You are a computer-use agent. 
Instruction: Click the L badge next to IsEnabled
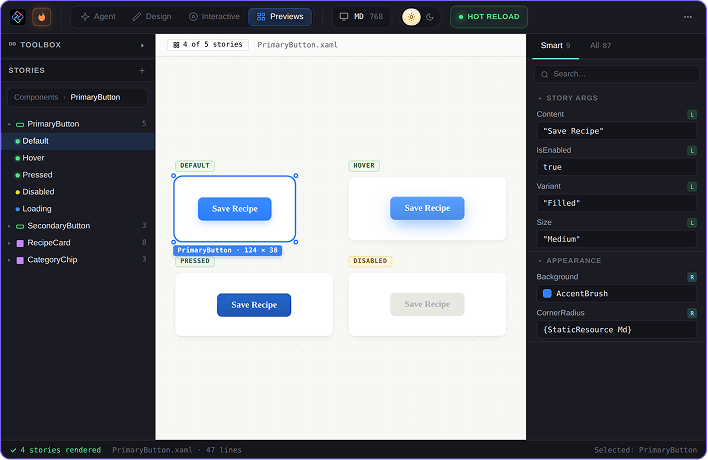point(692,151)
